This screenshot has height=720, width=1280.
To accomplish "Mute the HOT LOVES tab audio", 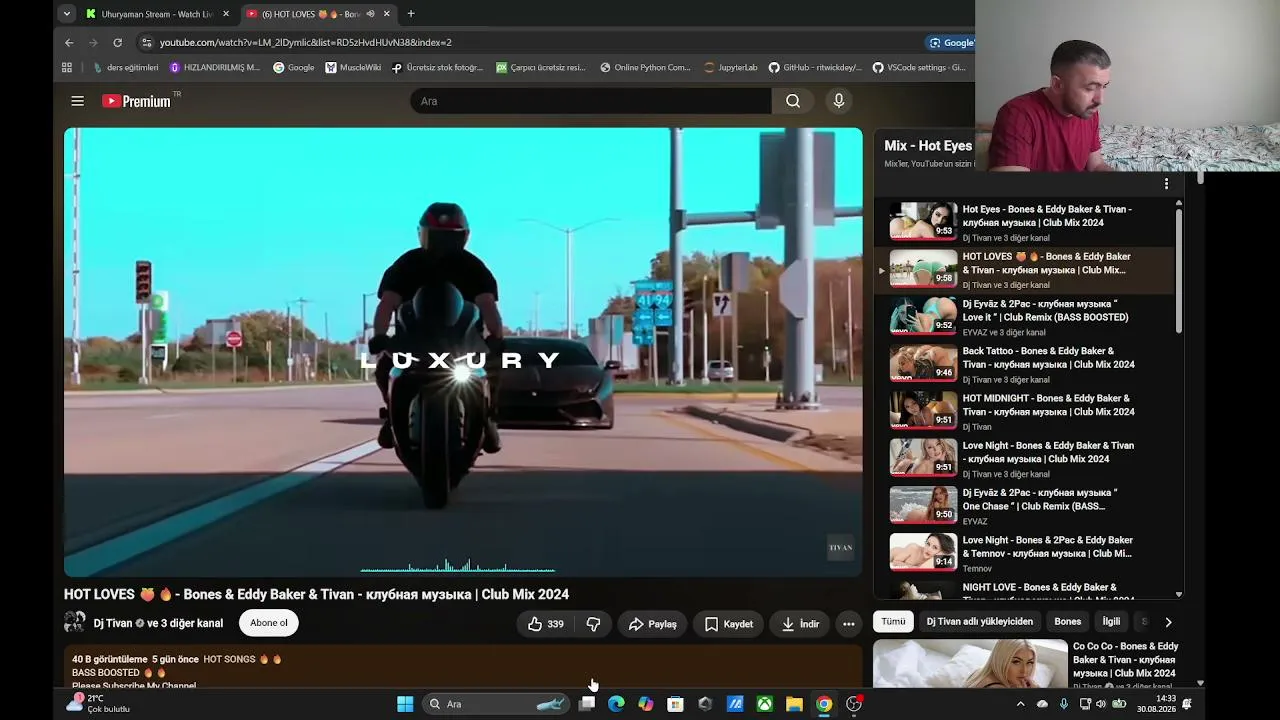I will point(371,14).
